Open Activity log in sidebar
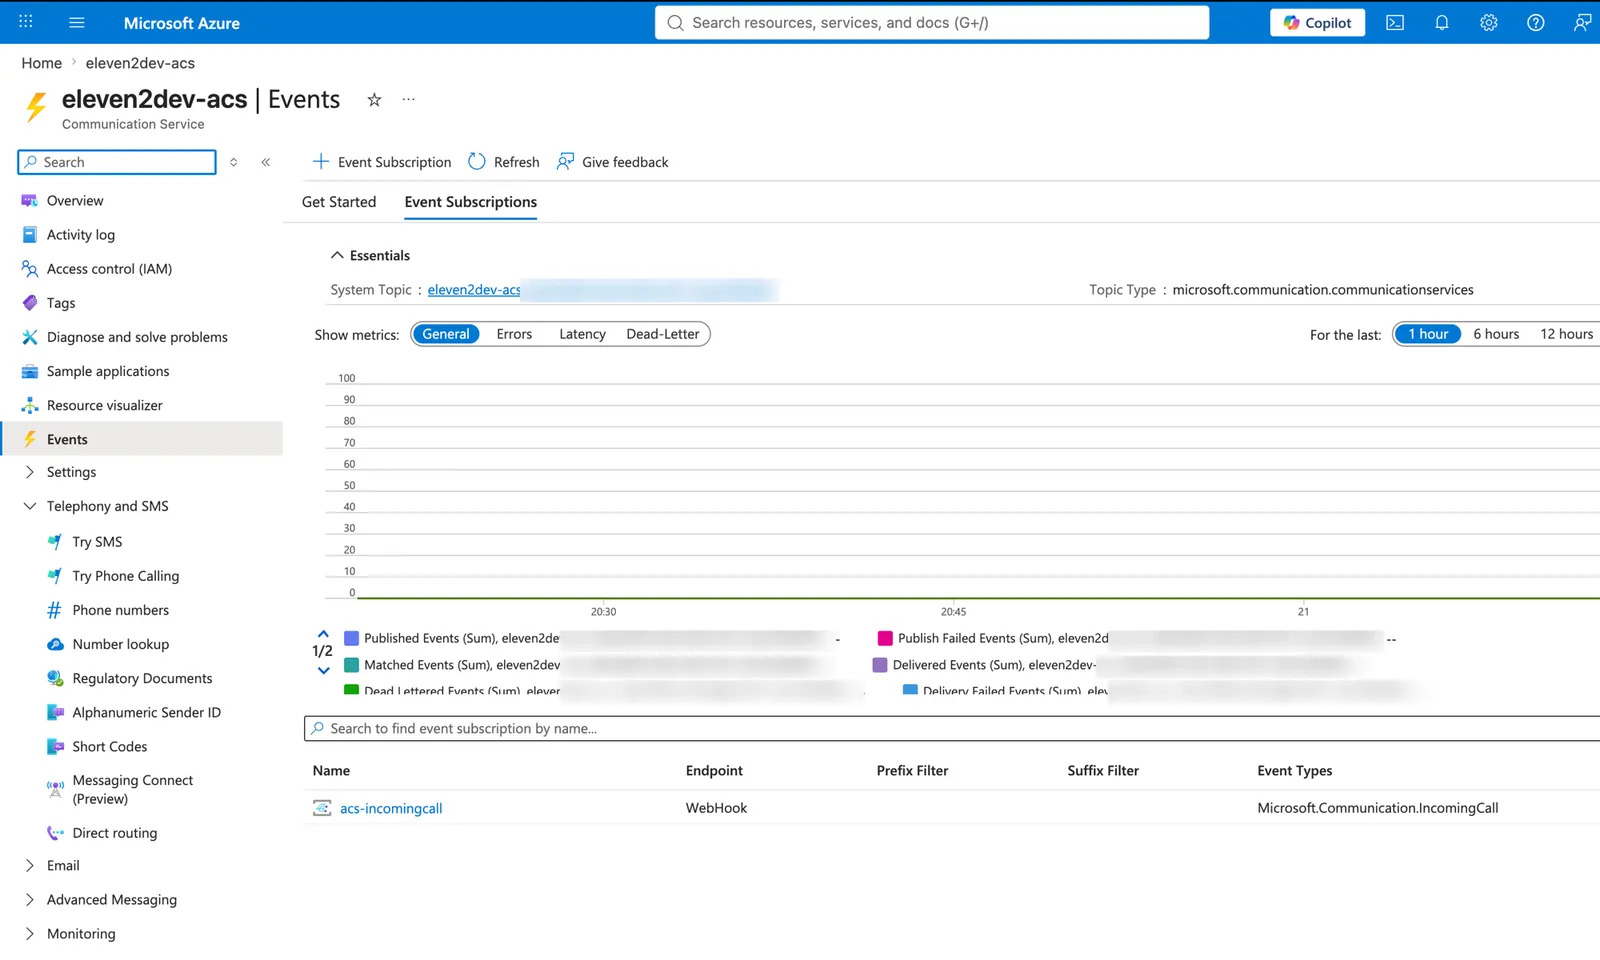This screenshot has height=960, width=1600. 81,234
